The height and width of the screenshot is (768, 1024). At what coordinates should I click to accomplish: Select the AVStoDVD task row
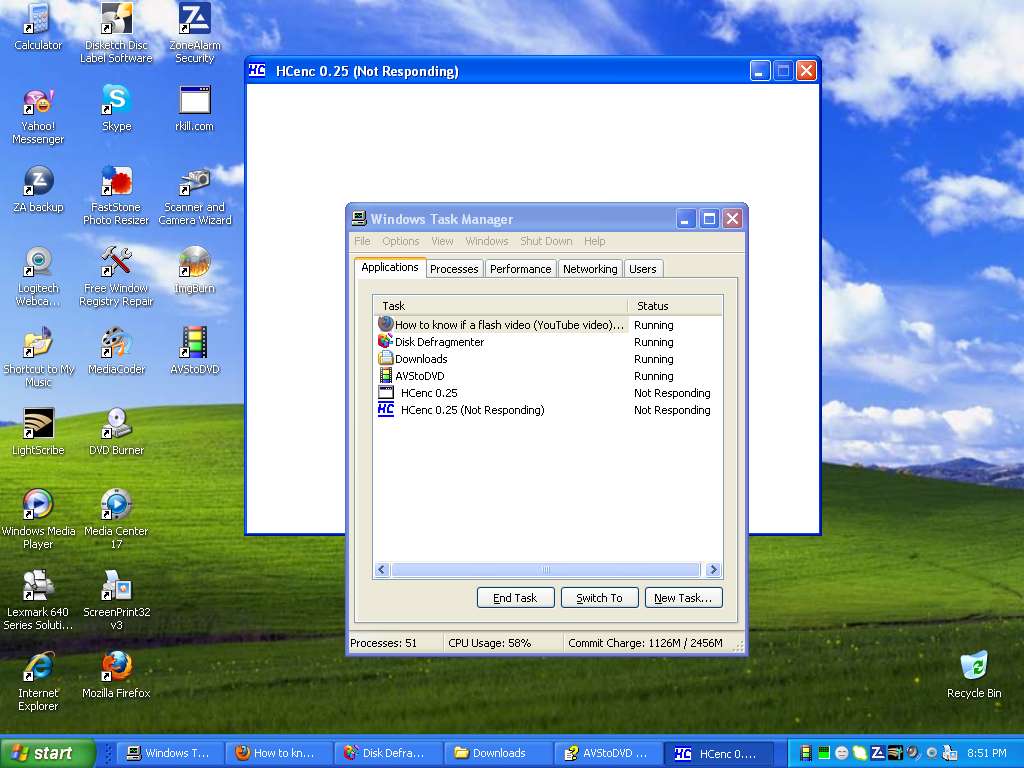coord(547,376)
